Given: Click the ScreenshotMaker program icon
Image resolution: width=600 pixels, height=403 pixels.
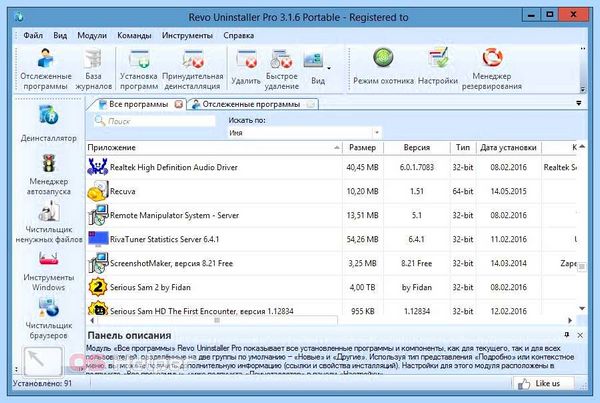Looking at the screenshot, I should coord(98,263).
